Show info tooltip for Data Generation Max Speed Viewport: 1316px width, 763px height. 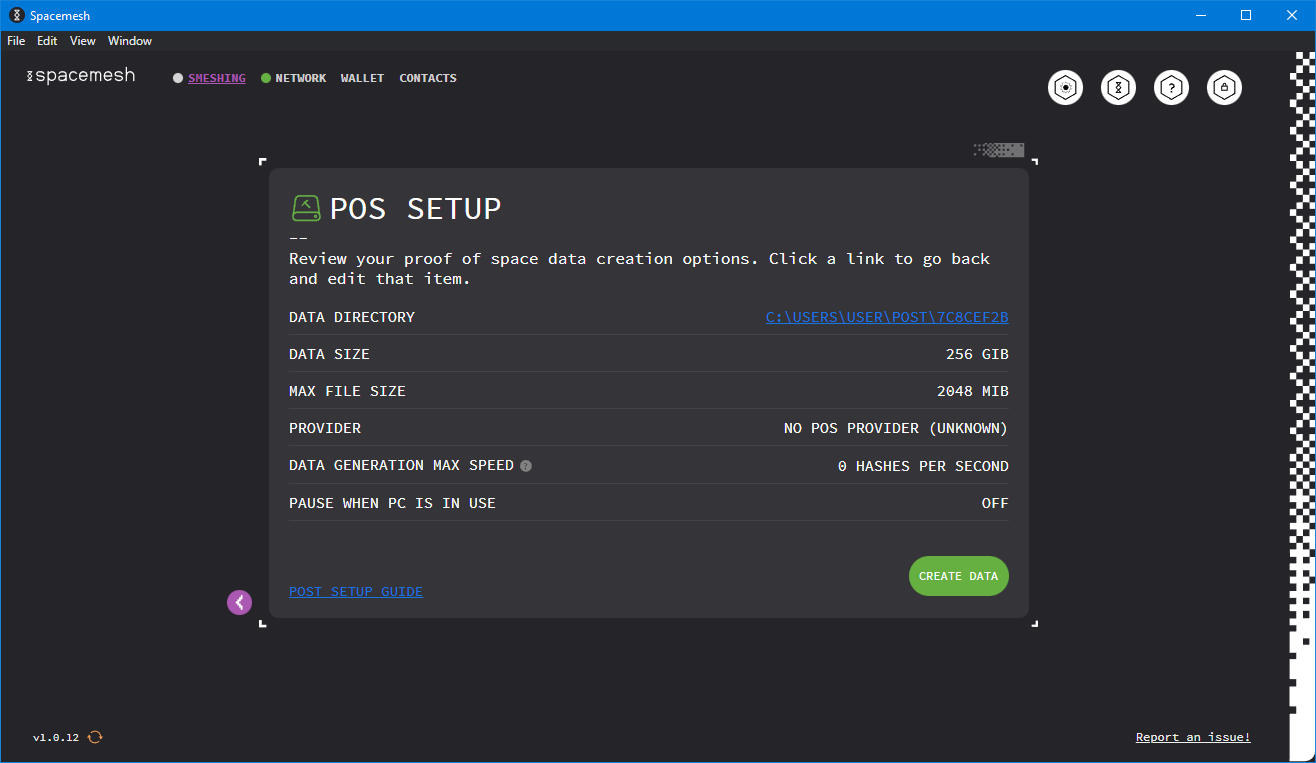click(526, 466)
